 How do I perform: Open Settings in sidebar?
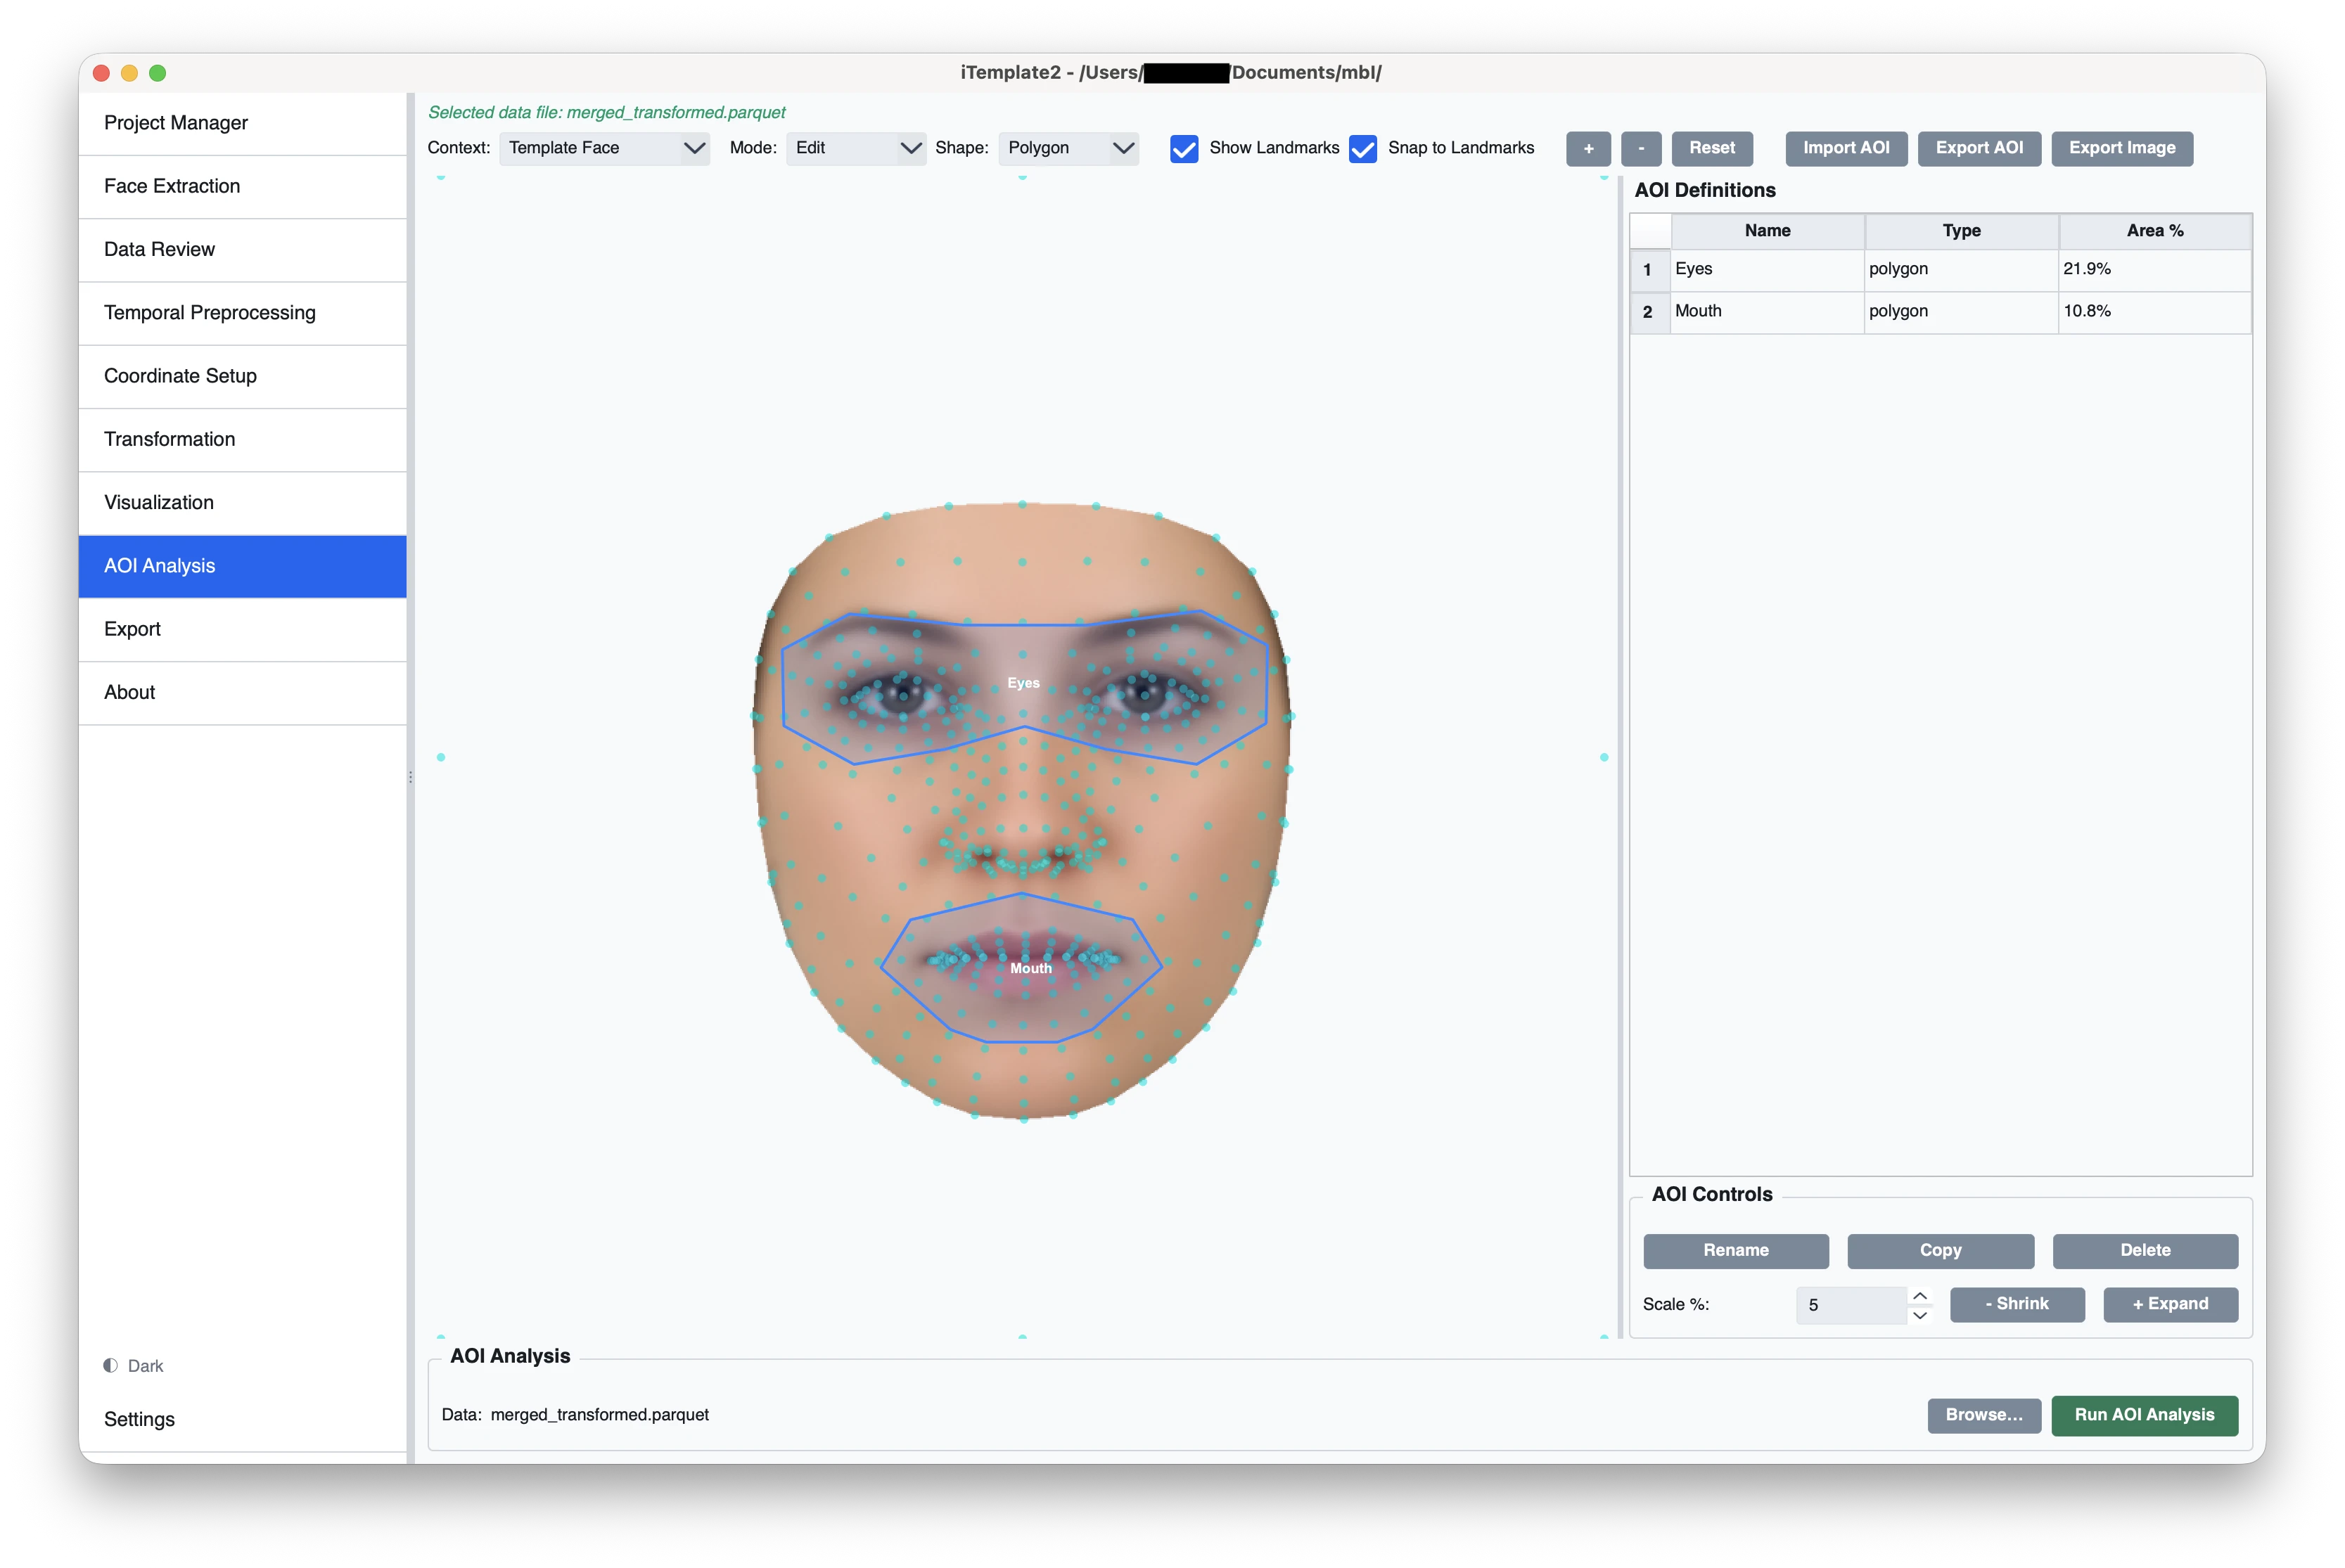click(242, 1419)
